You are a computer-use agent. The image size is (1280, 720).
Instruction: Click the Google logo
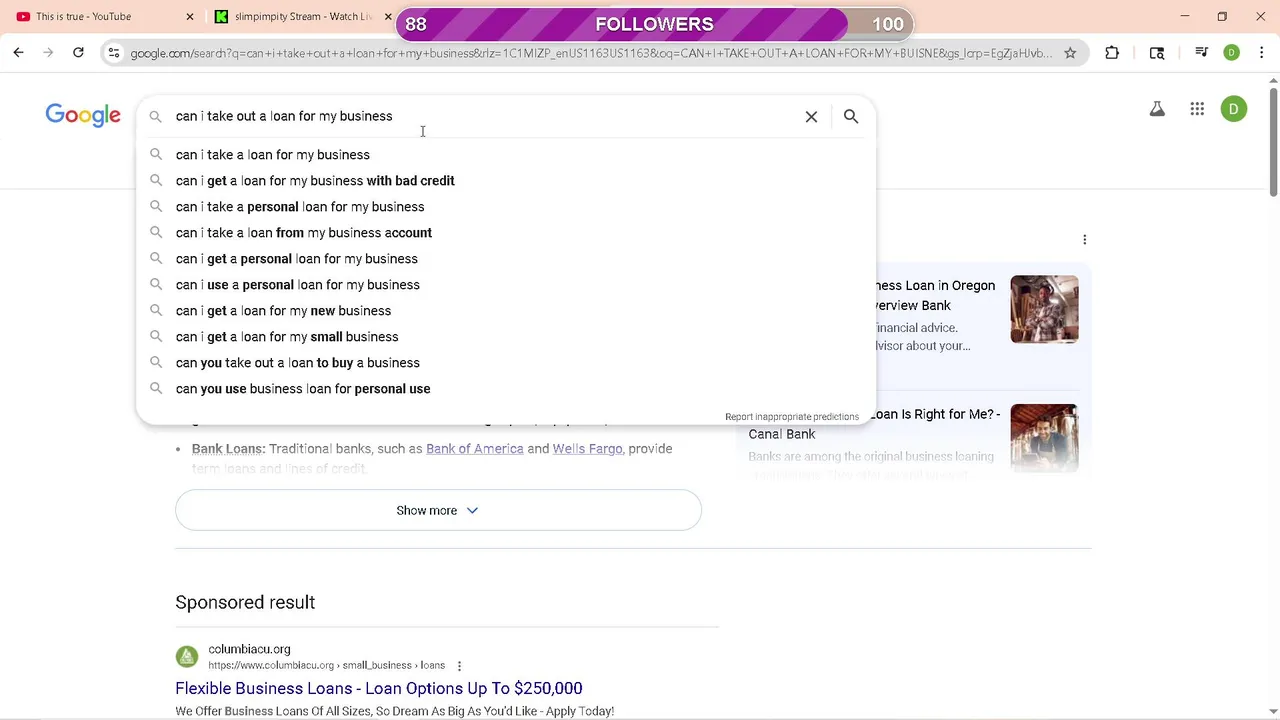[83, 115]
